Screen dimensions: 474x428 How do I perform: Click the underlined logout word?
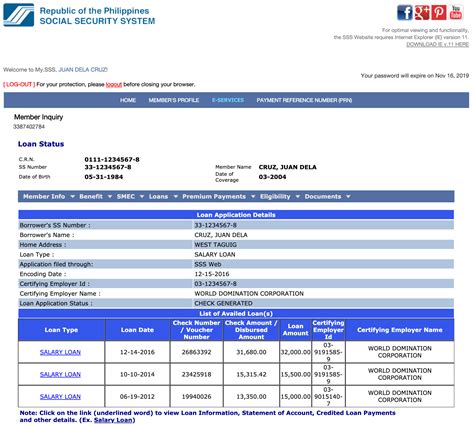coord(114,85)
